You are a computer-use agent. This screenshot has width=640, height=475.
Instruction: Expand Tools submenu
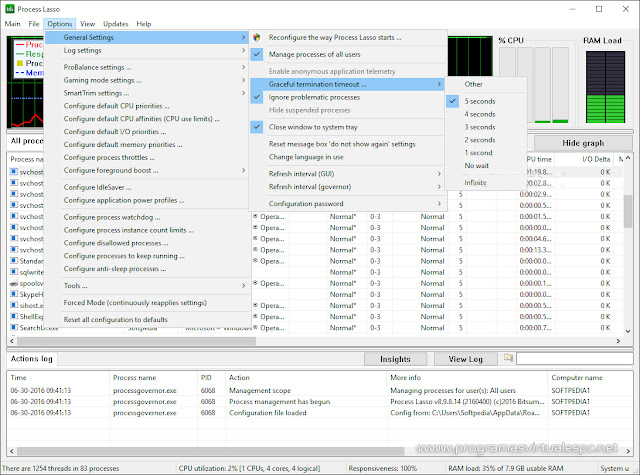point(147,286)
